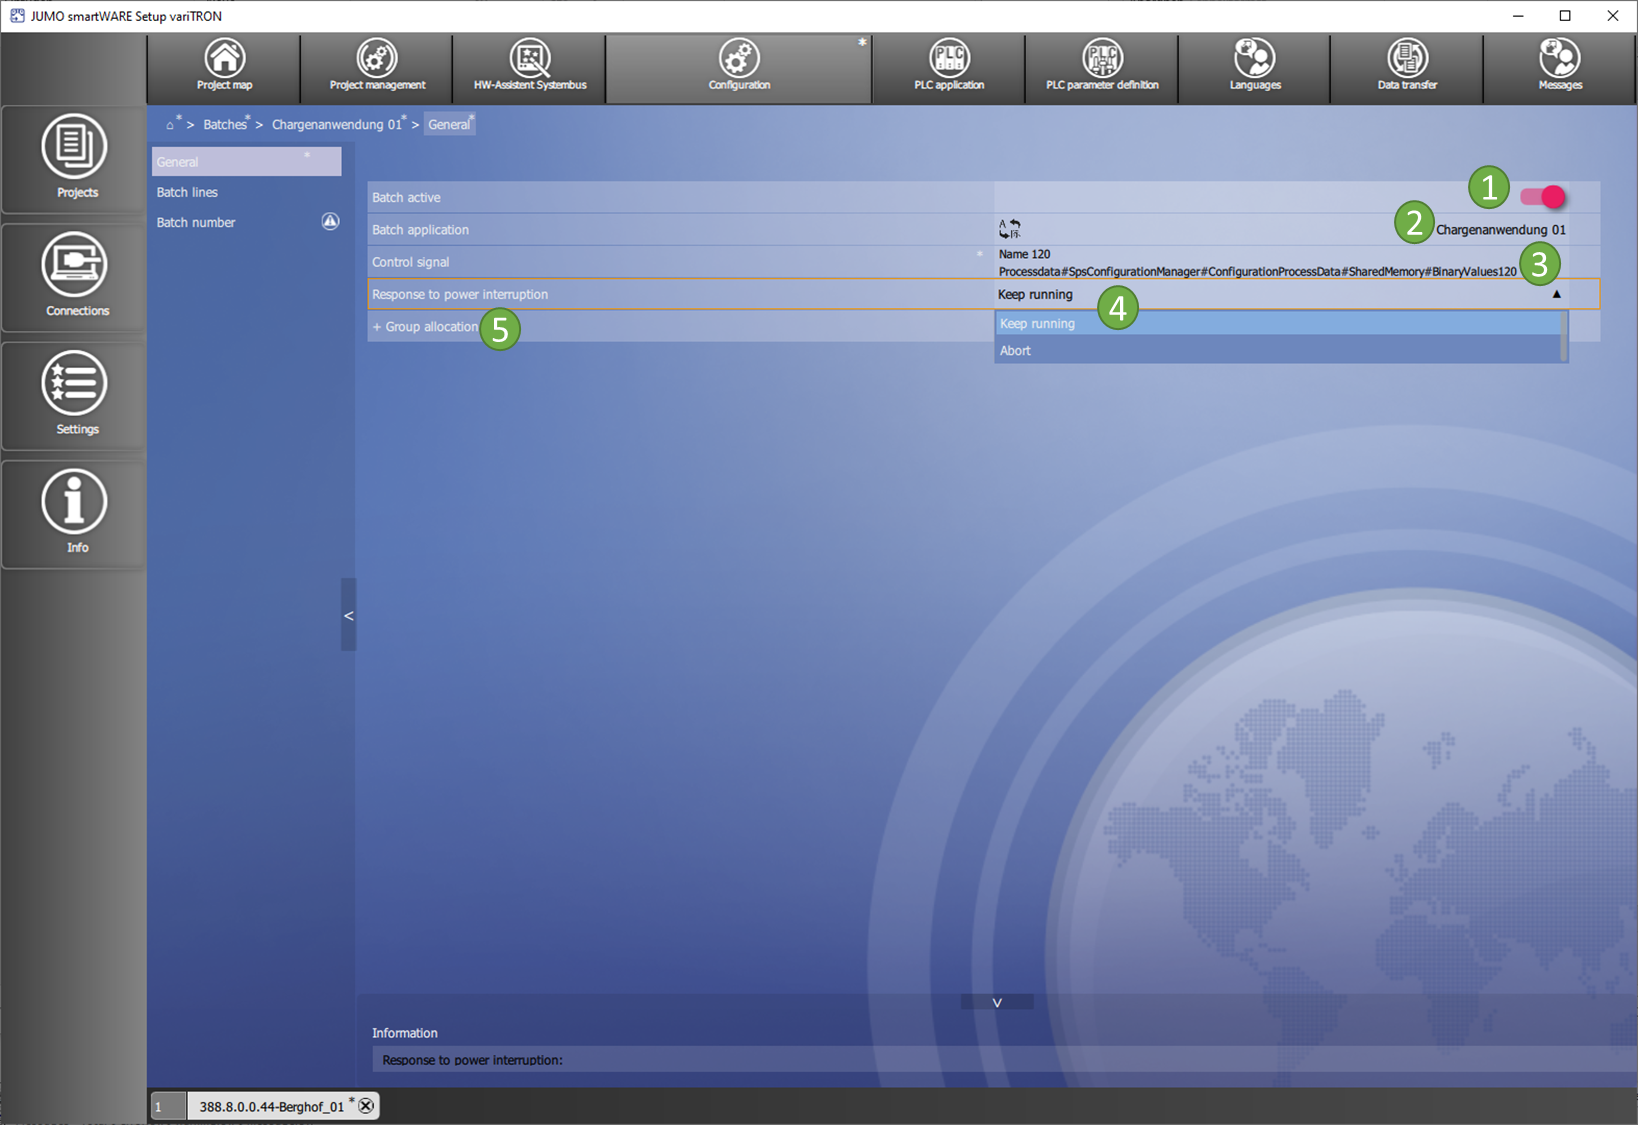Launch the HW-Assistent Systembus
1638x1125 pixels.
pyautogui.click(x=530, y=67)
